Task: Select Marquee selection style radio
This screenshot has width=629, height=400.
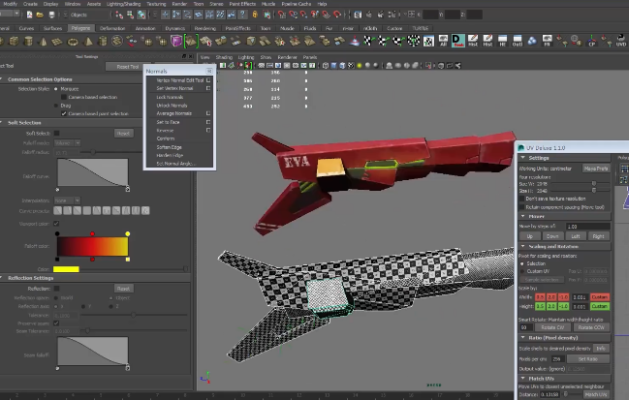Action: tap(56, 89)
